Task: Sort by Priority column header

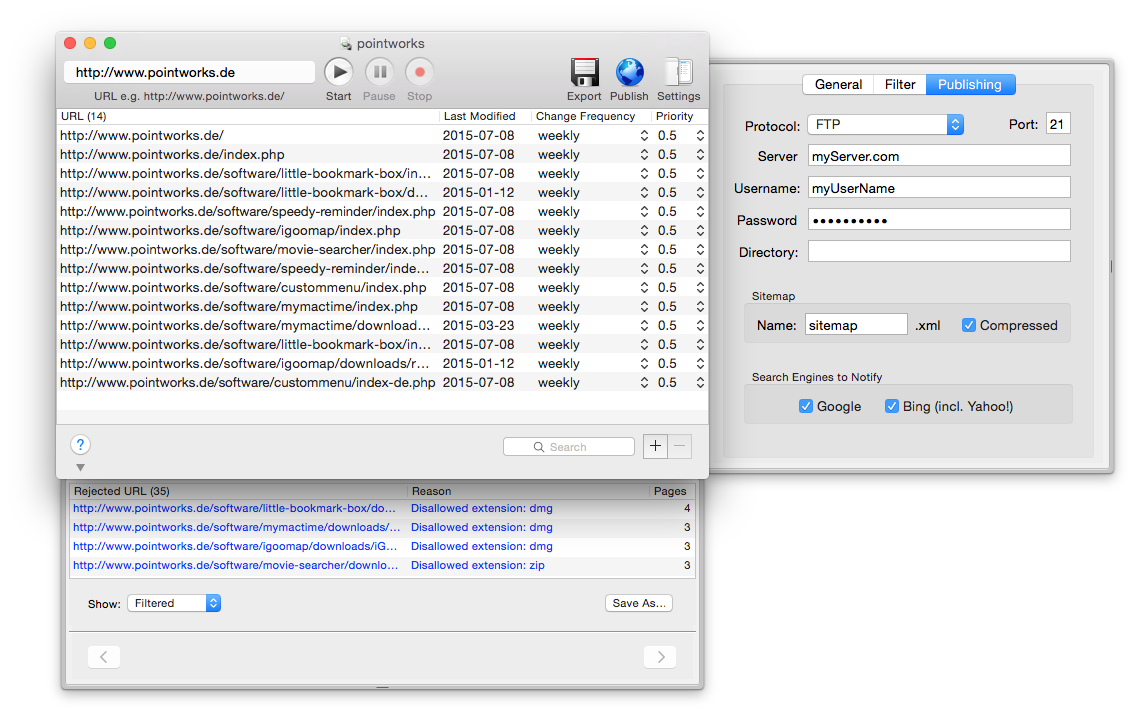Action: coord(679,116)
